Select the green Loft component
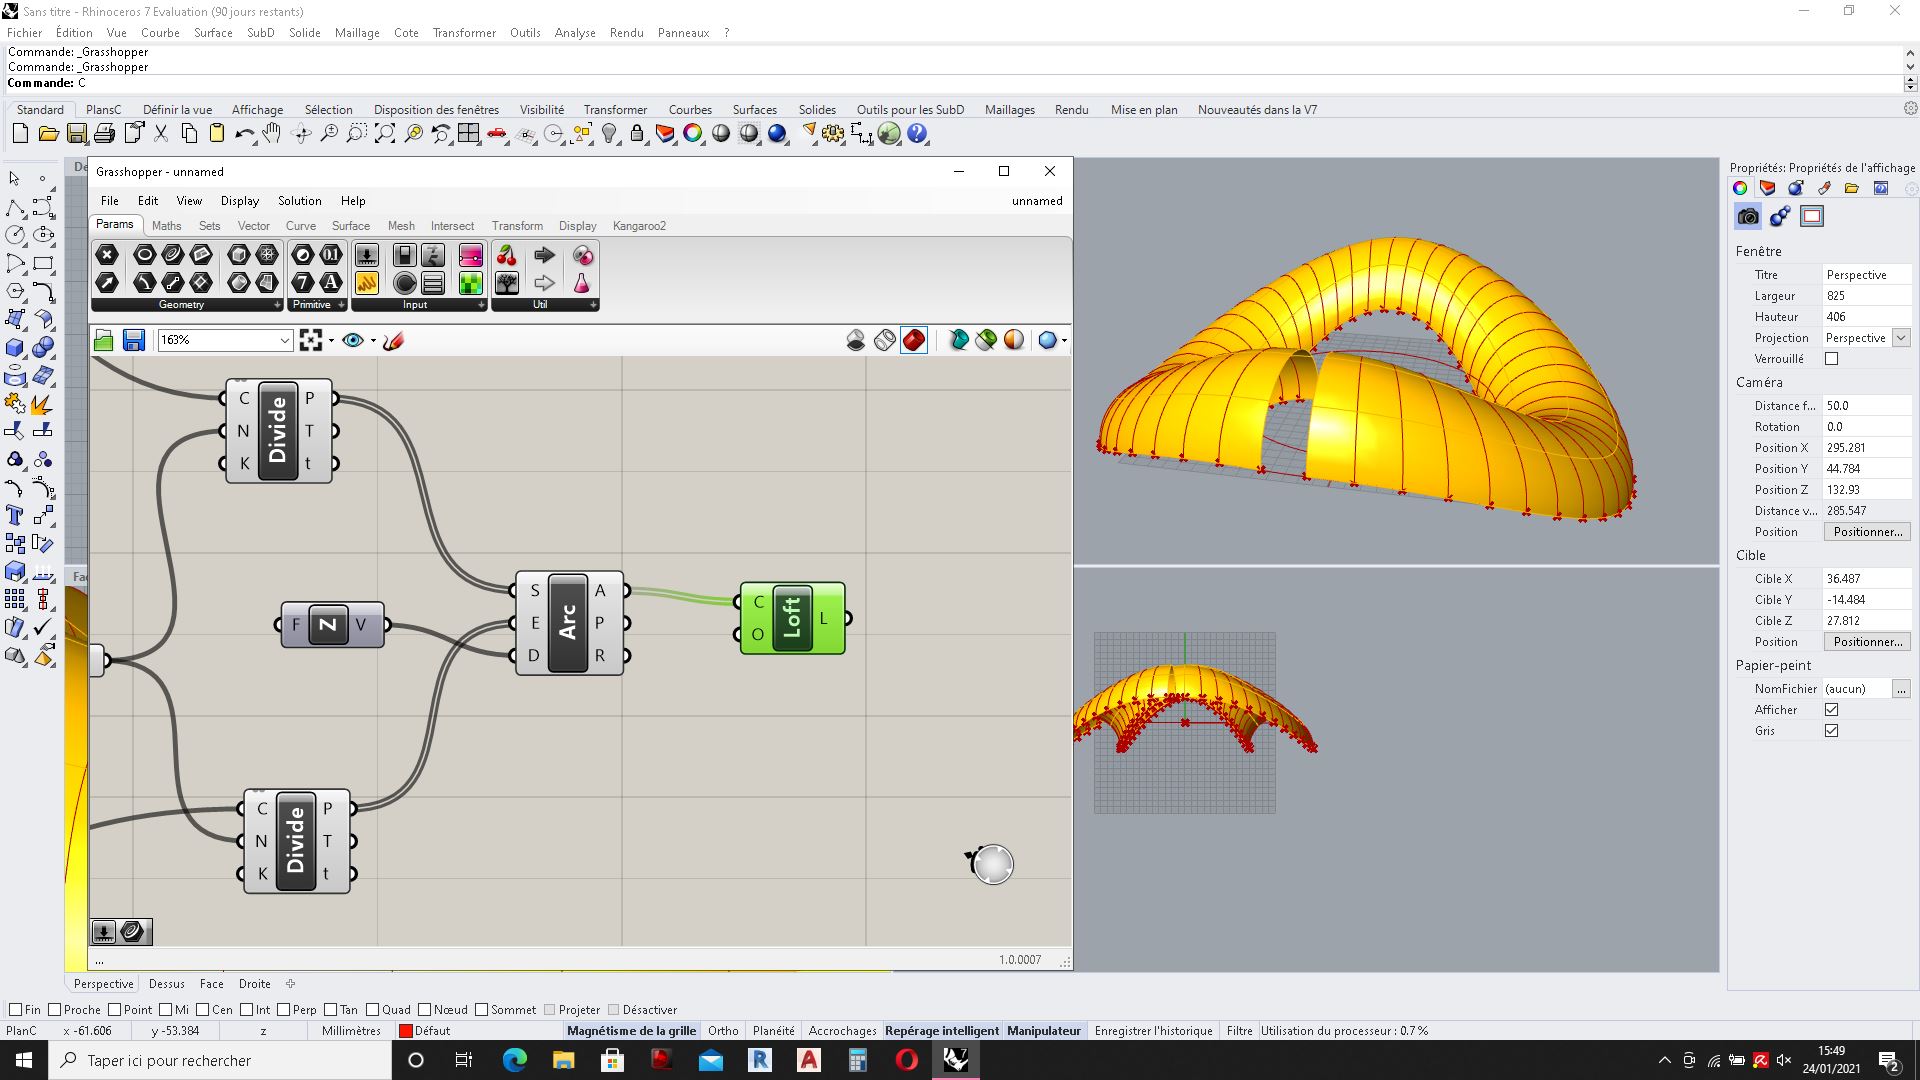This screenshot has height=1080, width=1920. tap(793, 618)
